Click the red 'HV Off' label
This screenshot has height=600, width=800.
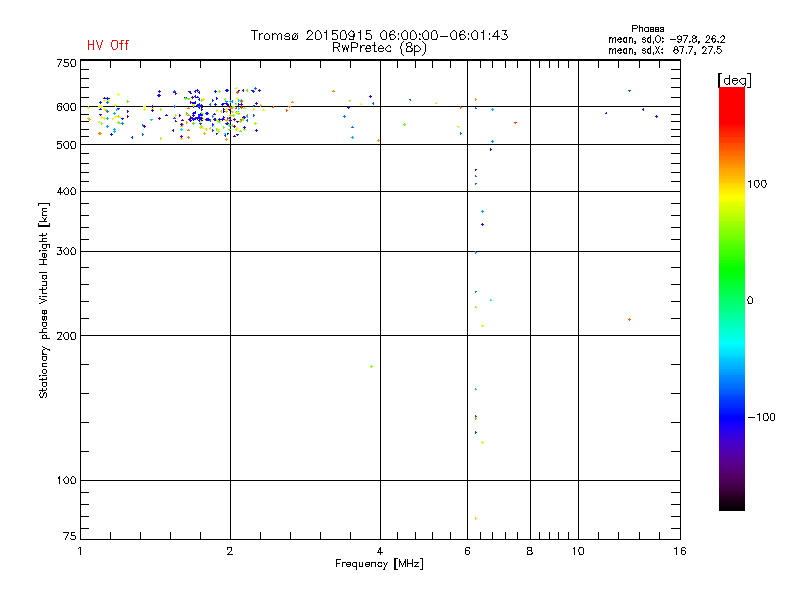coord(108,45)
